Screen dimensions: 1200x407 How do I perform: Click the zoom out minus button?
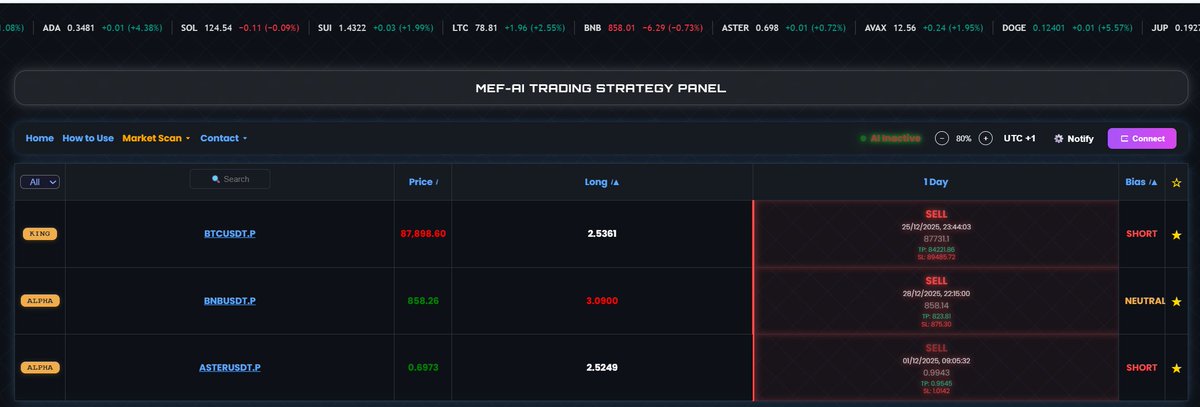point(942,138)
